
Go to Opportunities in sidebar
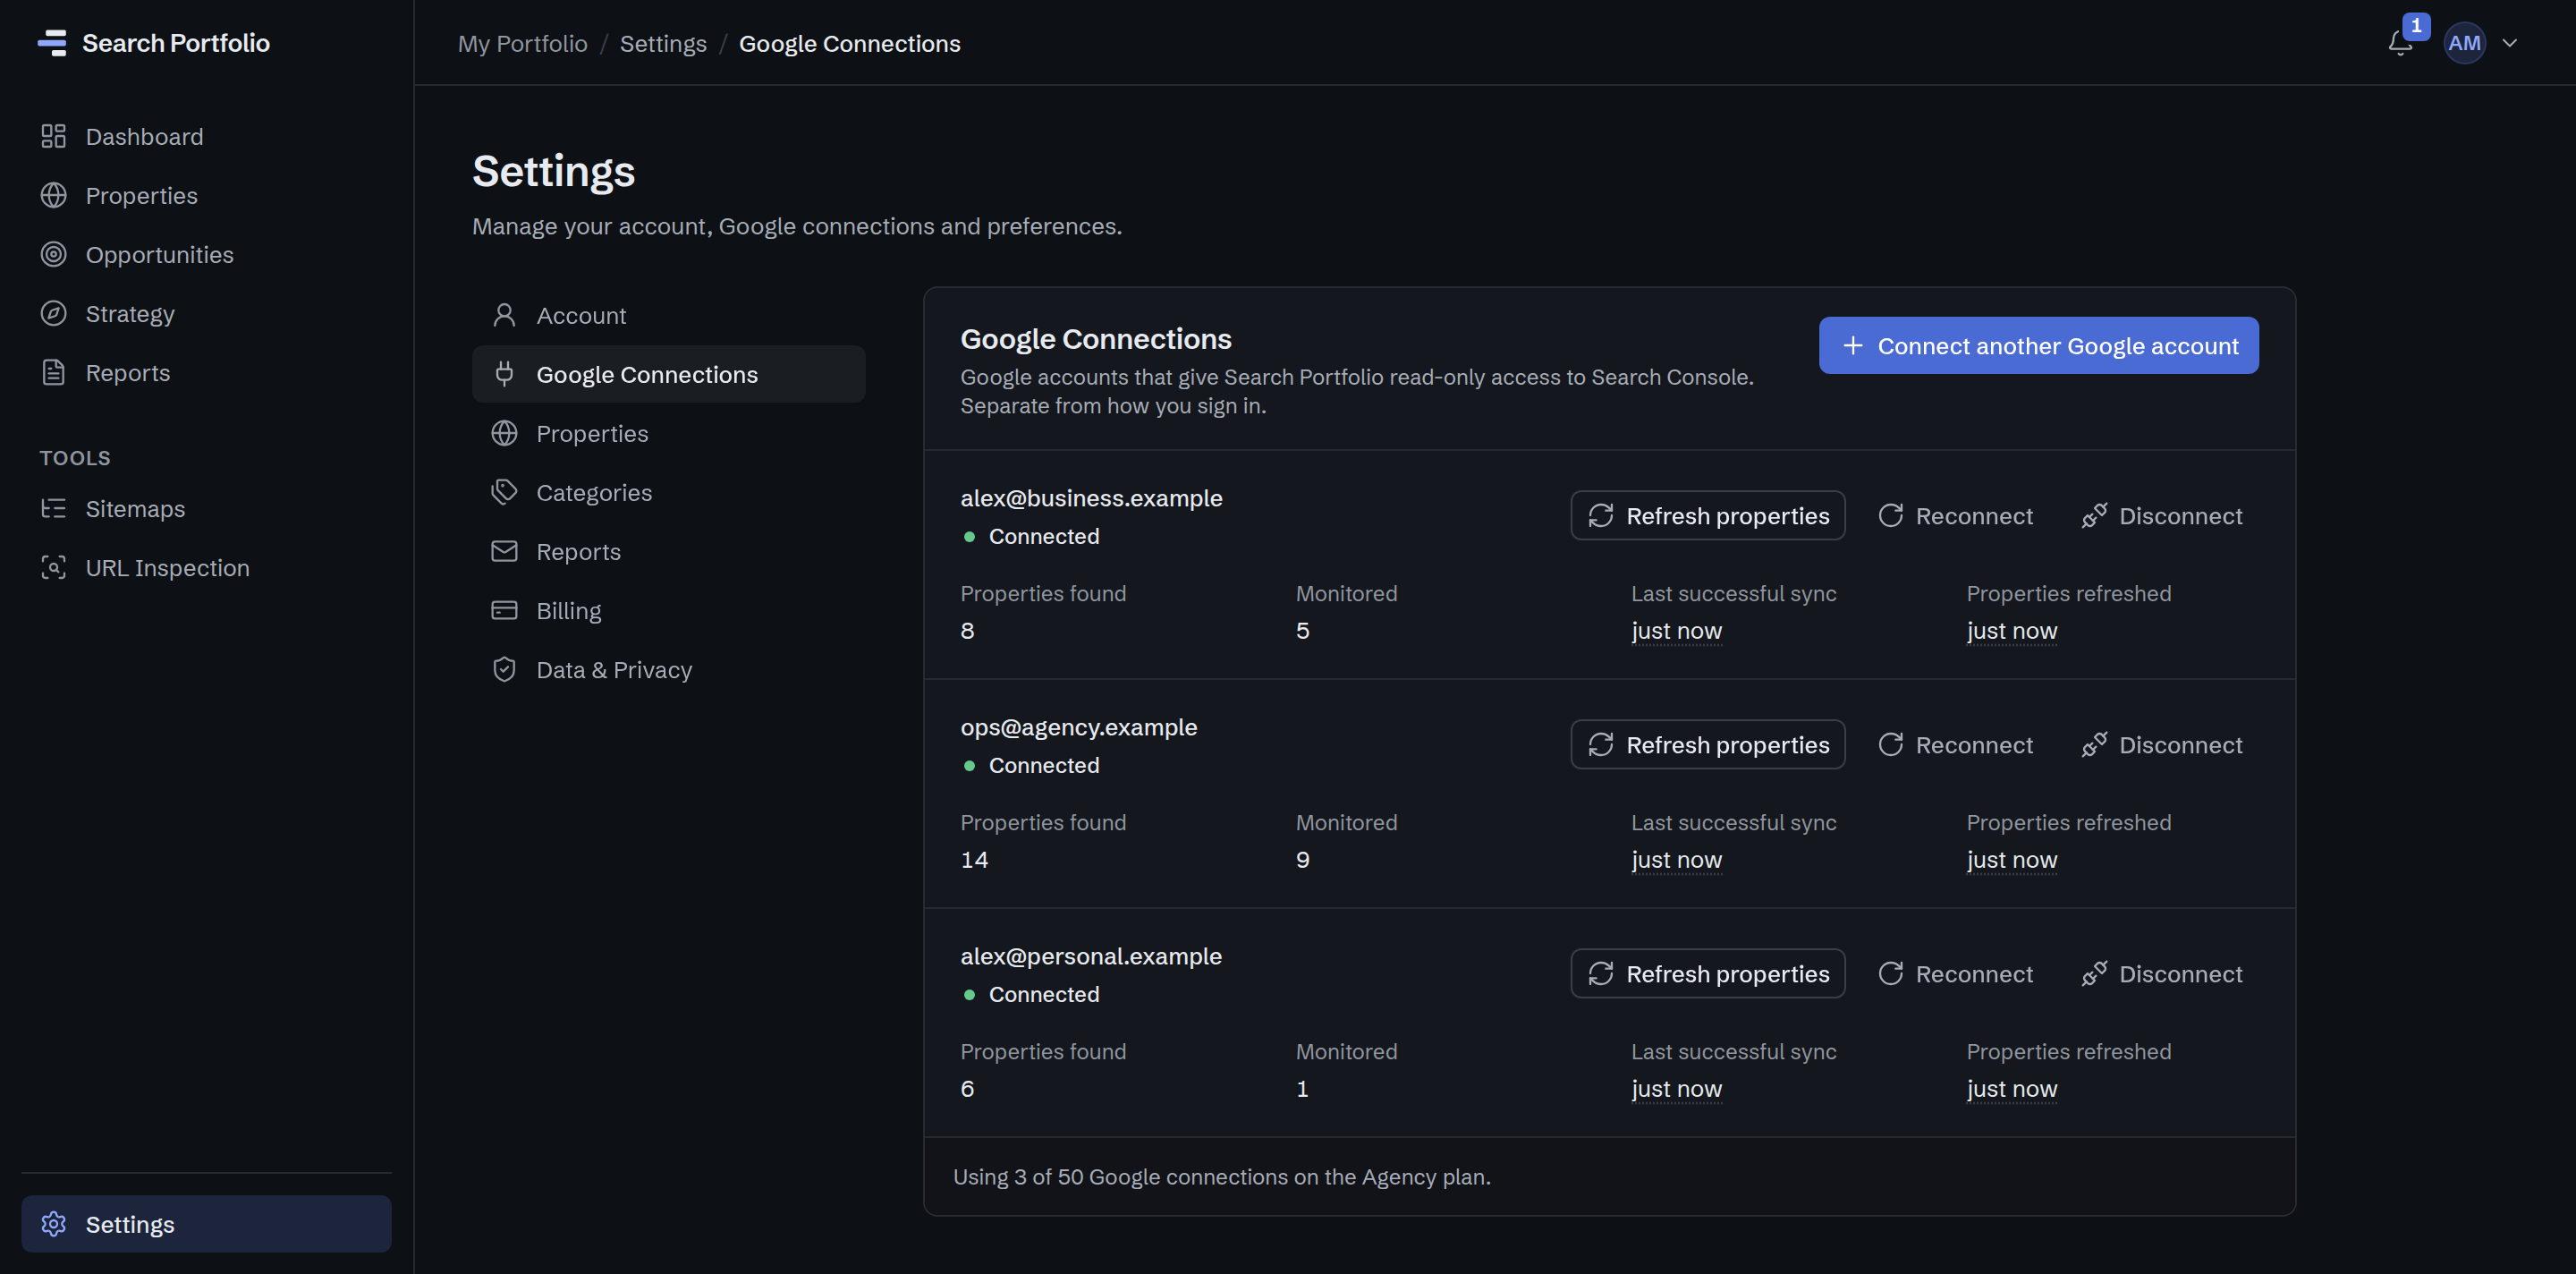pyautogui.click(x=206, y=254)
